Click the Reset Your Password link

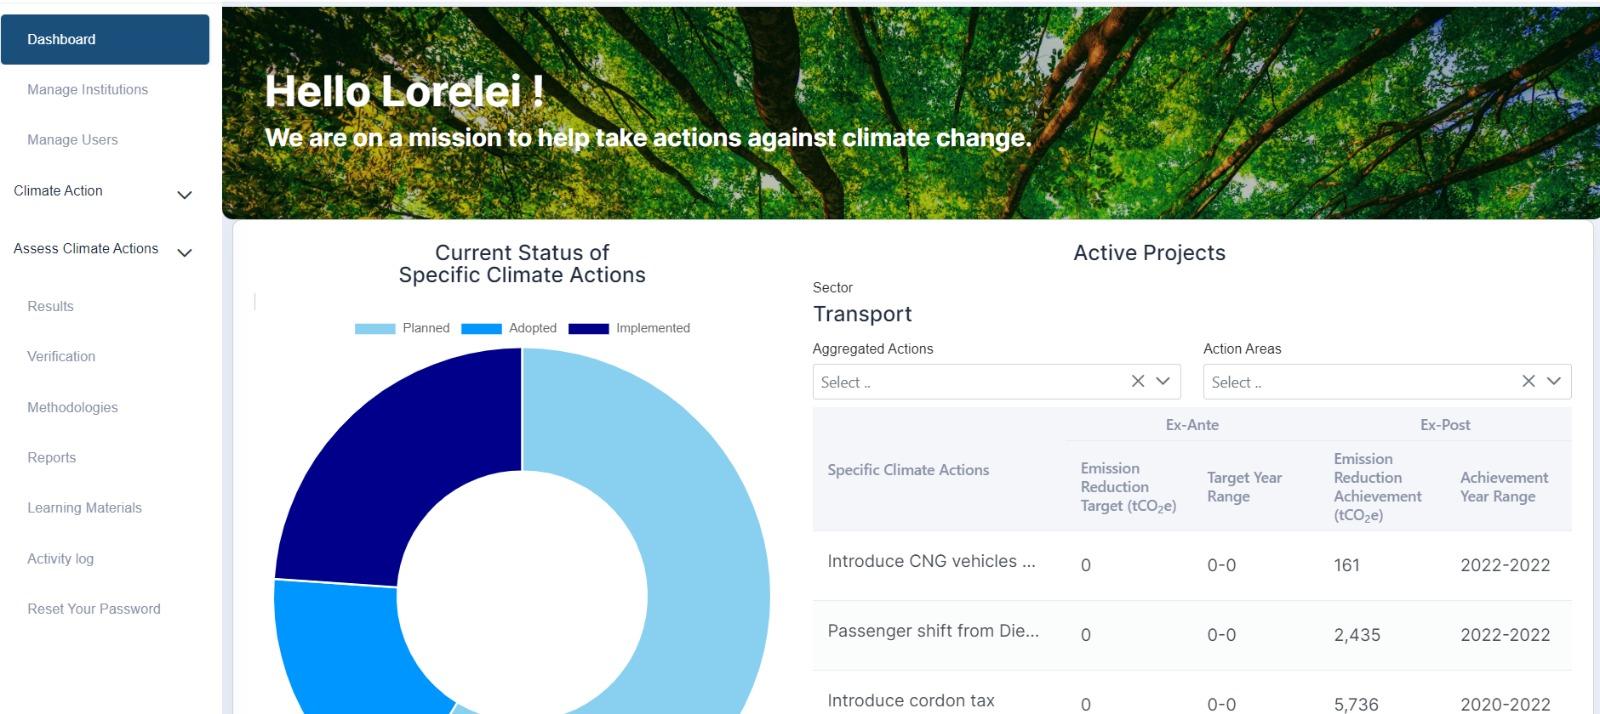click(93, 608)
